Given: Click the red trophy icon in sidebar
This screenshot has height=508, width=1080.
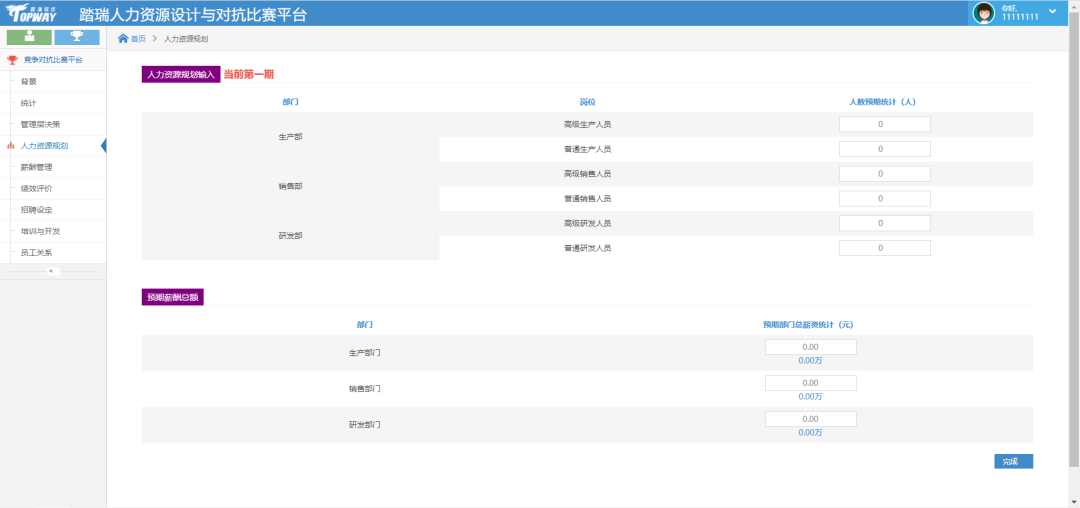Looking at the screenshot, I should pyautogui.click(x=12, y=60).
